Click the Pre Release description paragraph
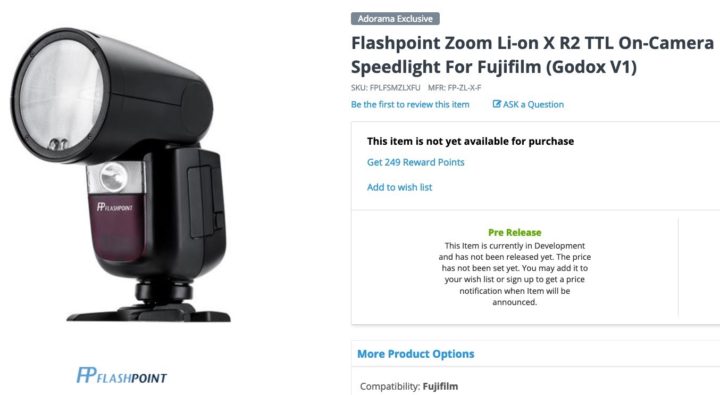The image size is (720, 395). [x=514, y=274]
